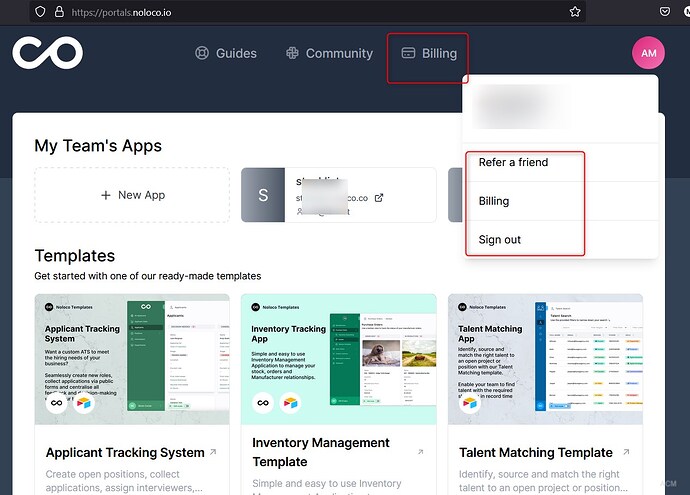Click the Community icon
The image size is (690, 495).
click(x=292, y=53)
